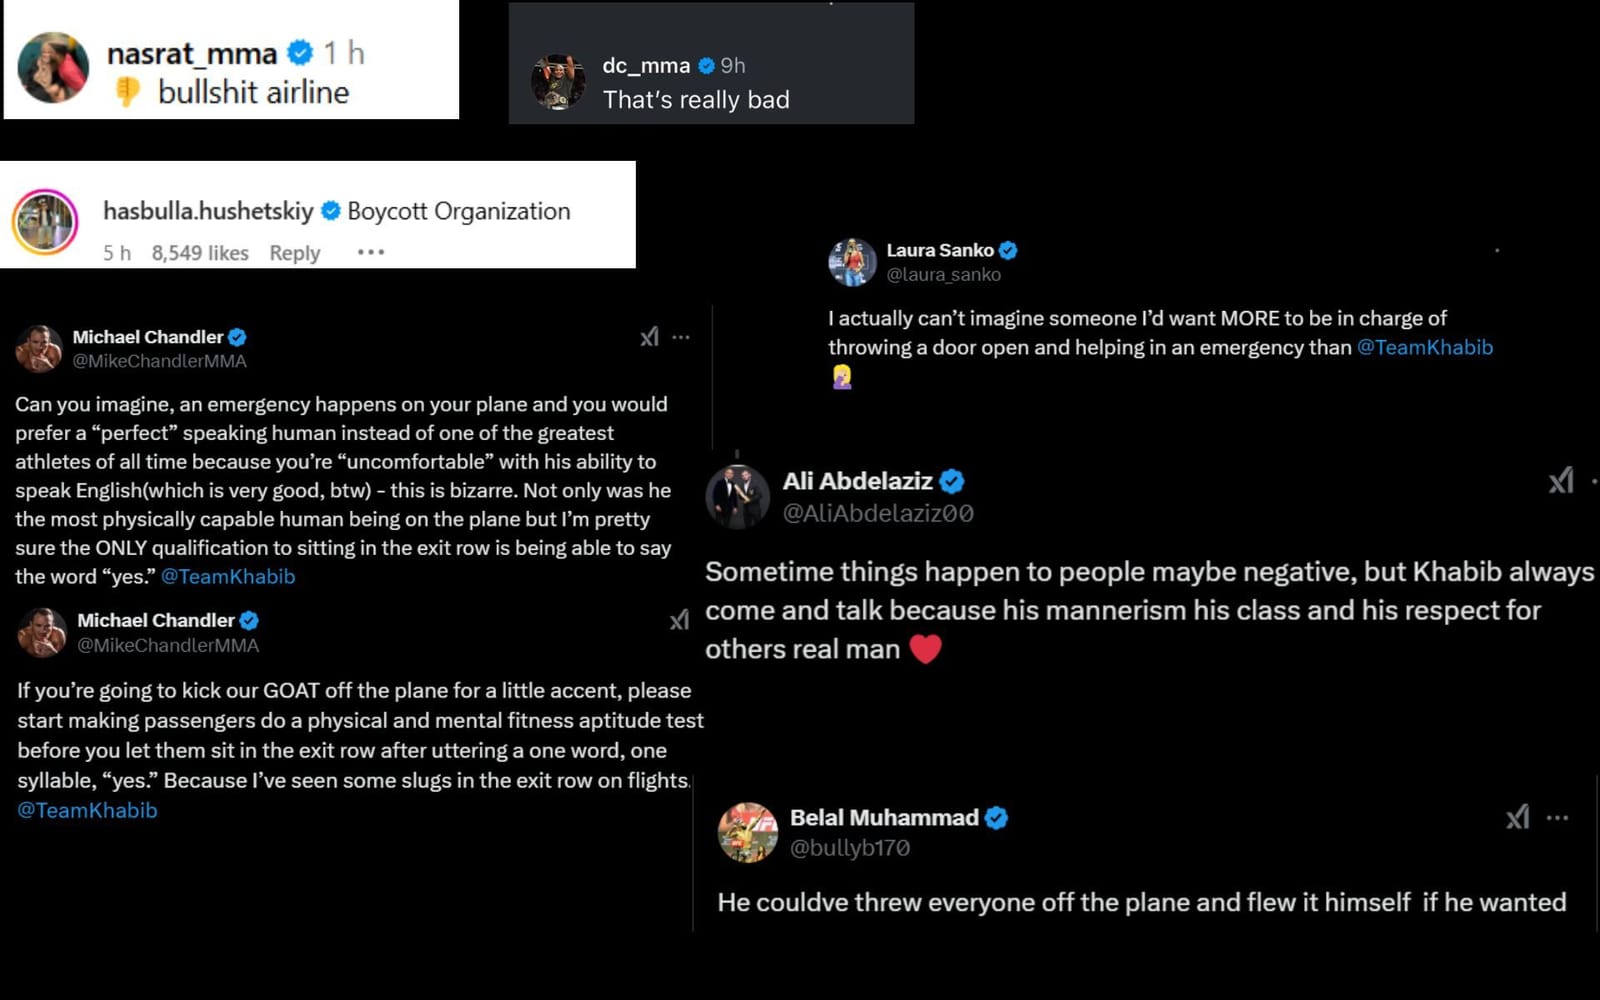Click Reply under hasbulla.hushetskiy's comment
The width and height of the screenshot is (1600, 1000).
pyautogui.click(x=293, y=253)
